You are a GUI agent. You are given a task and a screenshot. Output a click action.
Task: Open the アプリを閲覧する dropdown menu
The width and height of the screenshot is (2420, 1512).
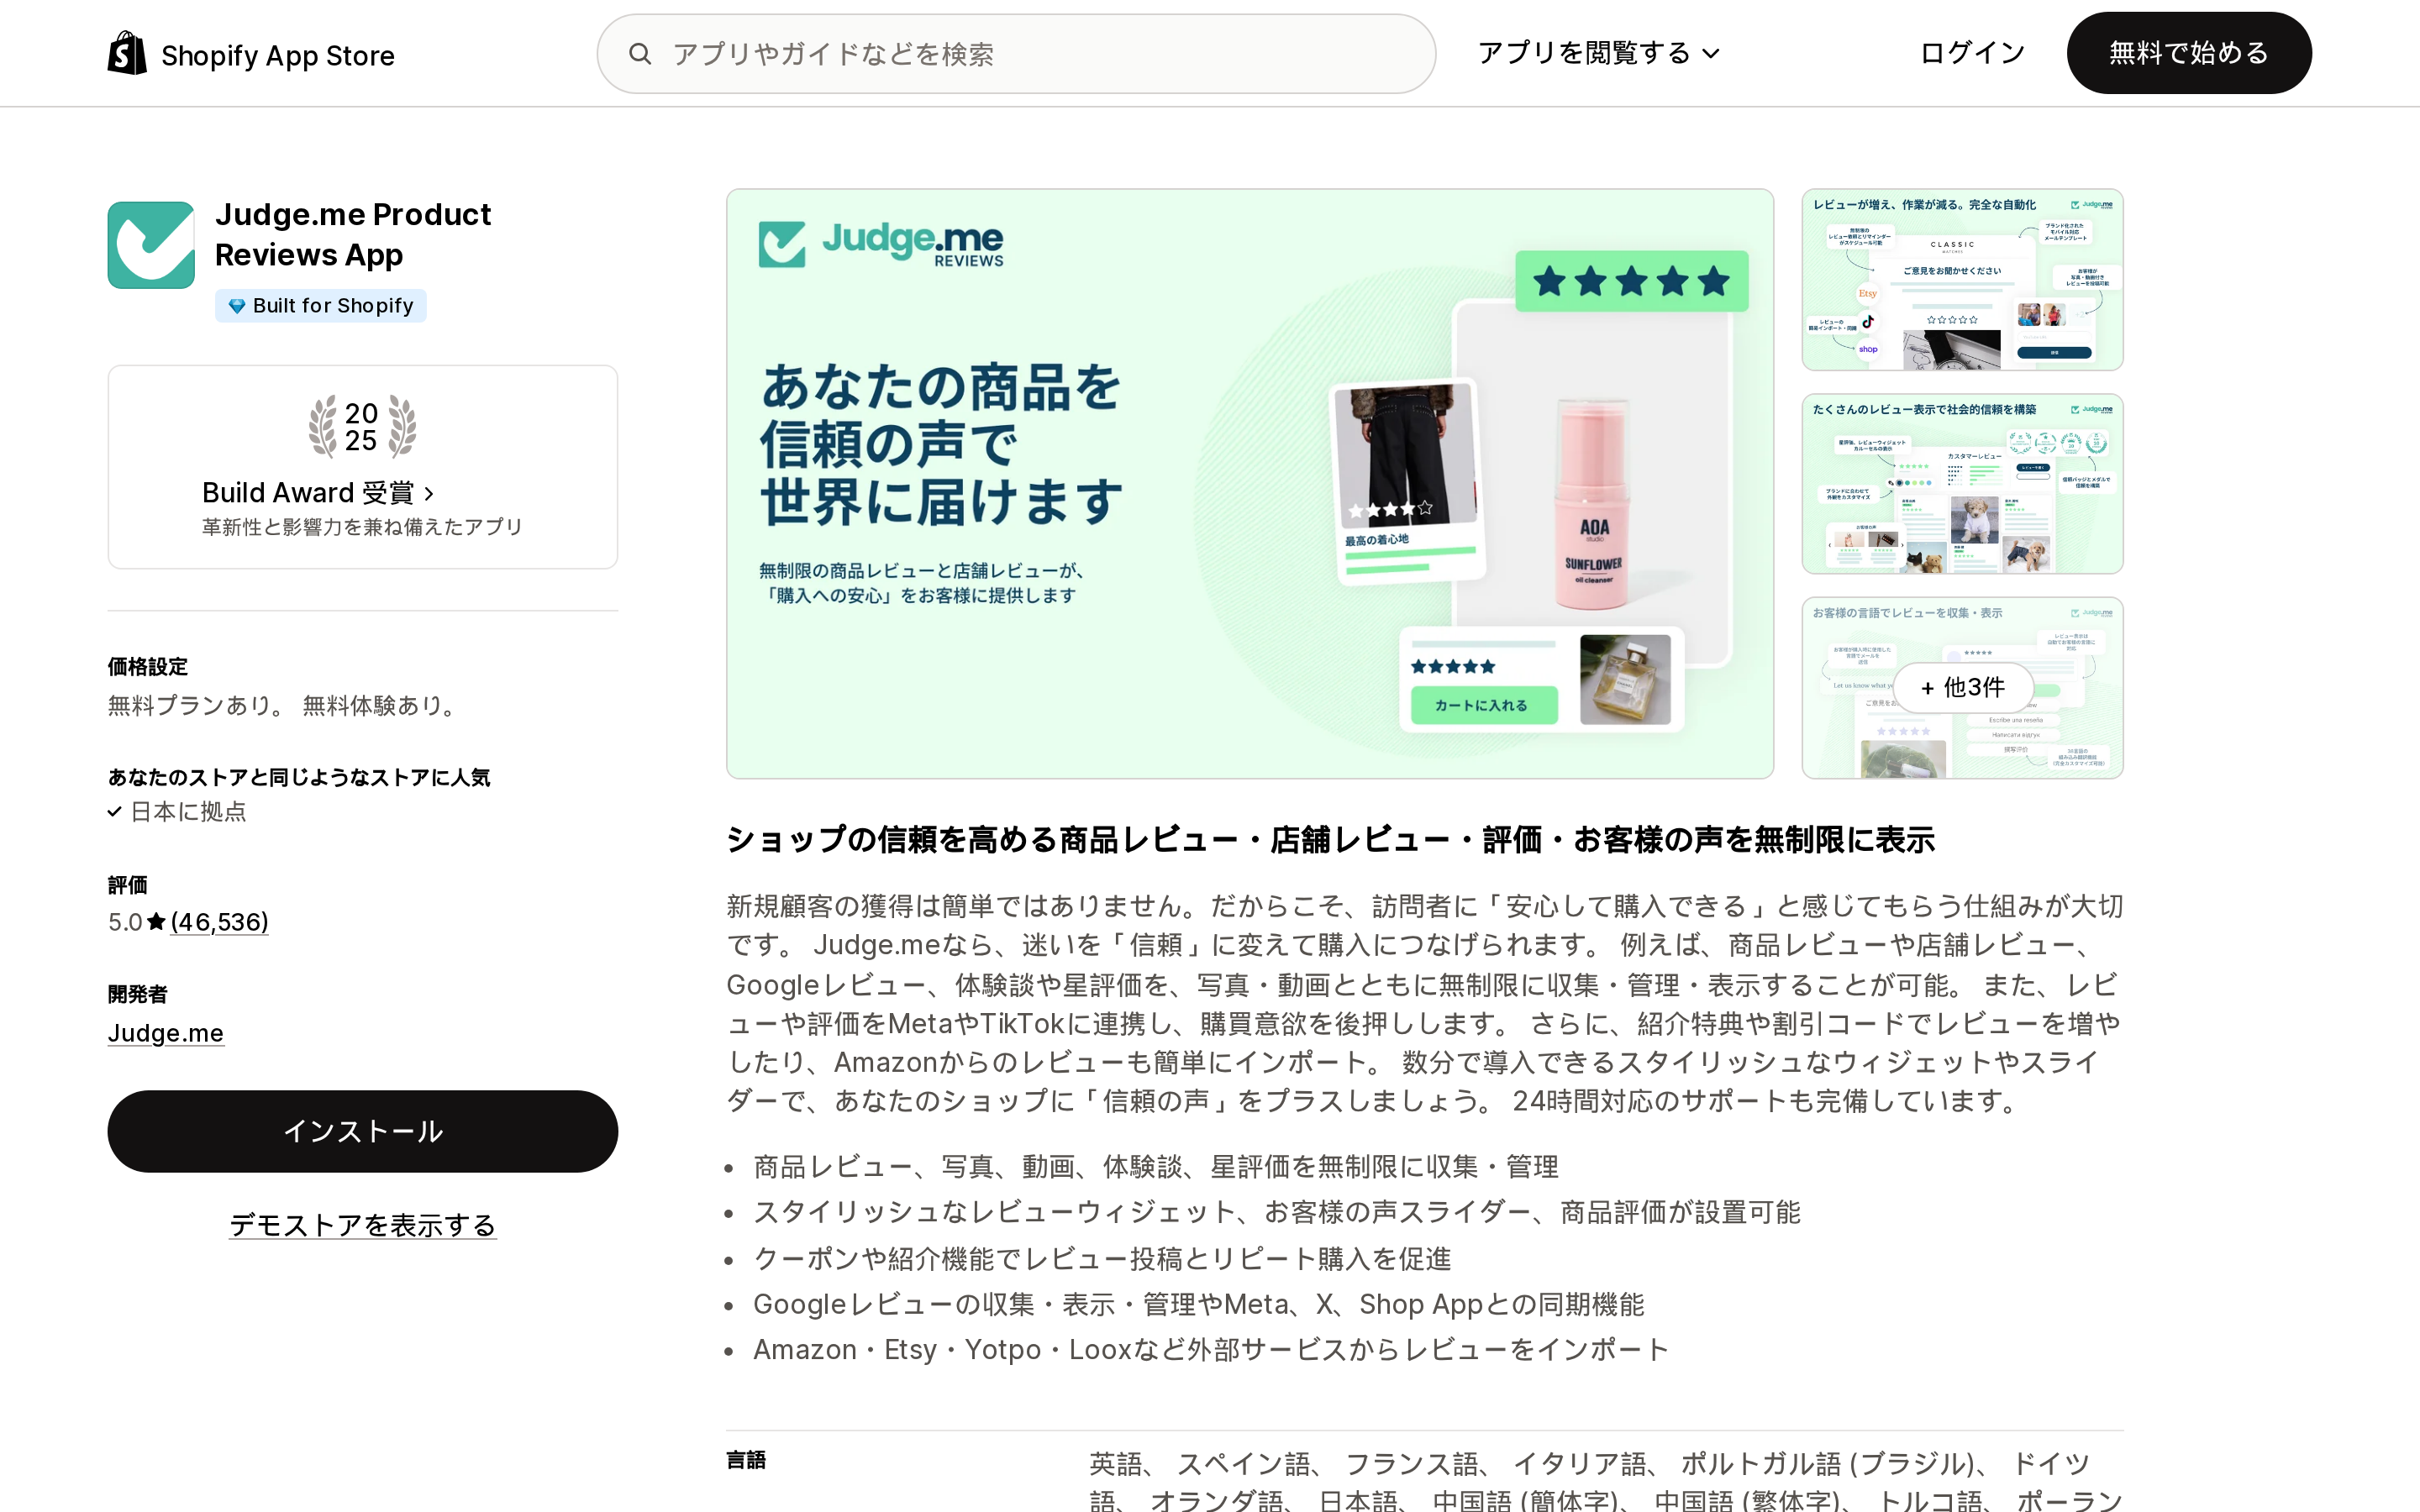[1598, 53]
